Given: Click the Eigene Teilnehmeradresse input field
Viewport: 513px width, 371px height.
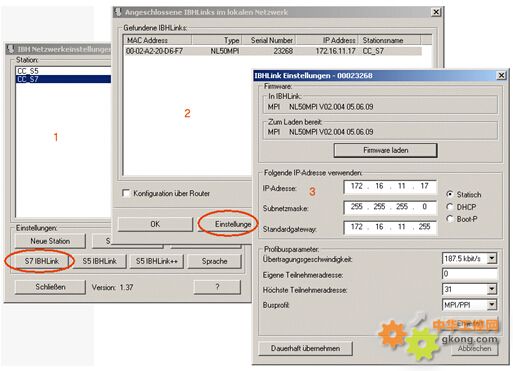Looking at the screenshot, I should 470,274.
